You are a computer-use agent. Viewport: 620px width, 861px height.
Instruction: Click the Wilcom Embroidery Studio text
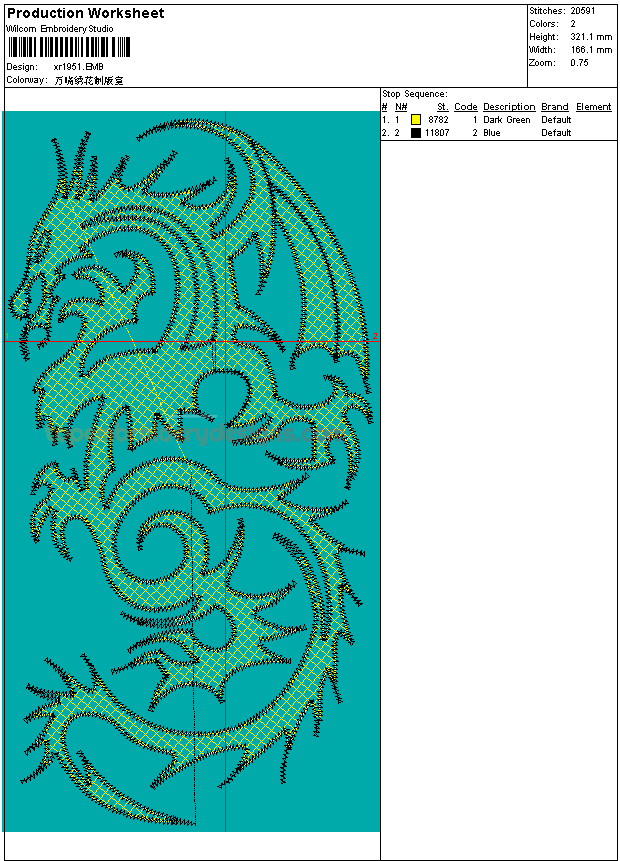pyautogui.click(x=60, y=29)
